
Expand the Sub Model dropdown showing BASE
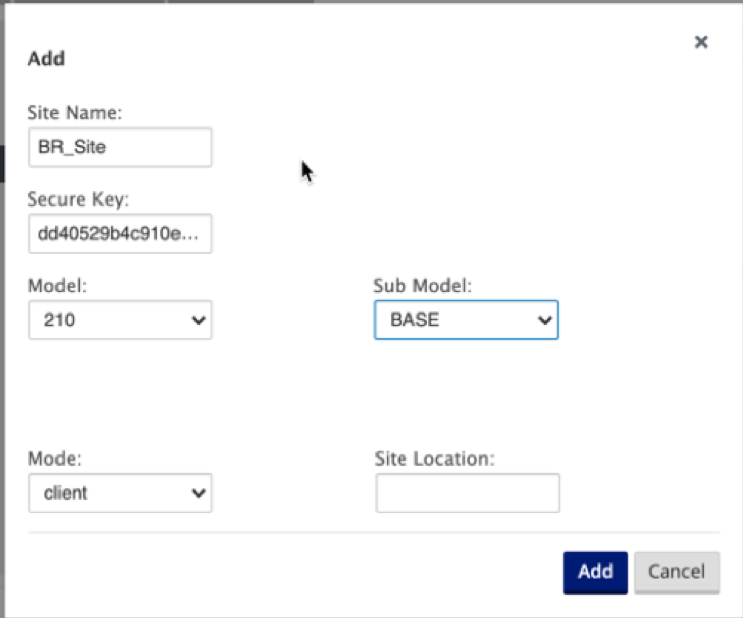[x=466, y=320]
